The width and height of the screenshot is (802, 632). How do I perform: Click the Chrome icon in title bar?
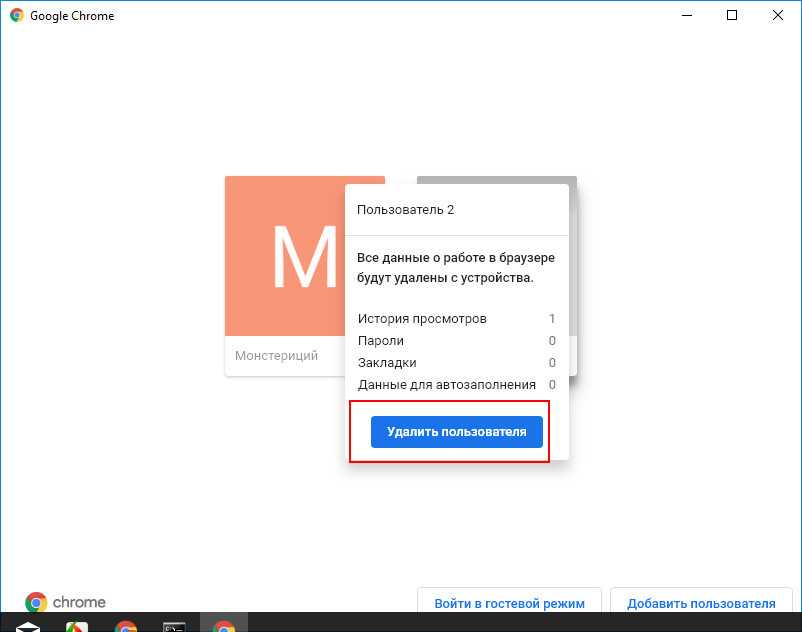tap(17, 16)
